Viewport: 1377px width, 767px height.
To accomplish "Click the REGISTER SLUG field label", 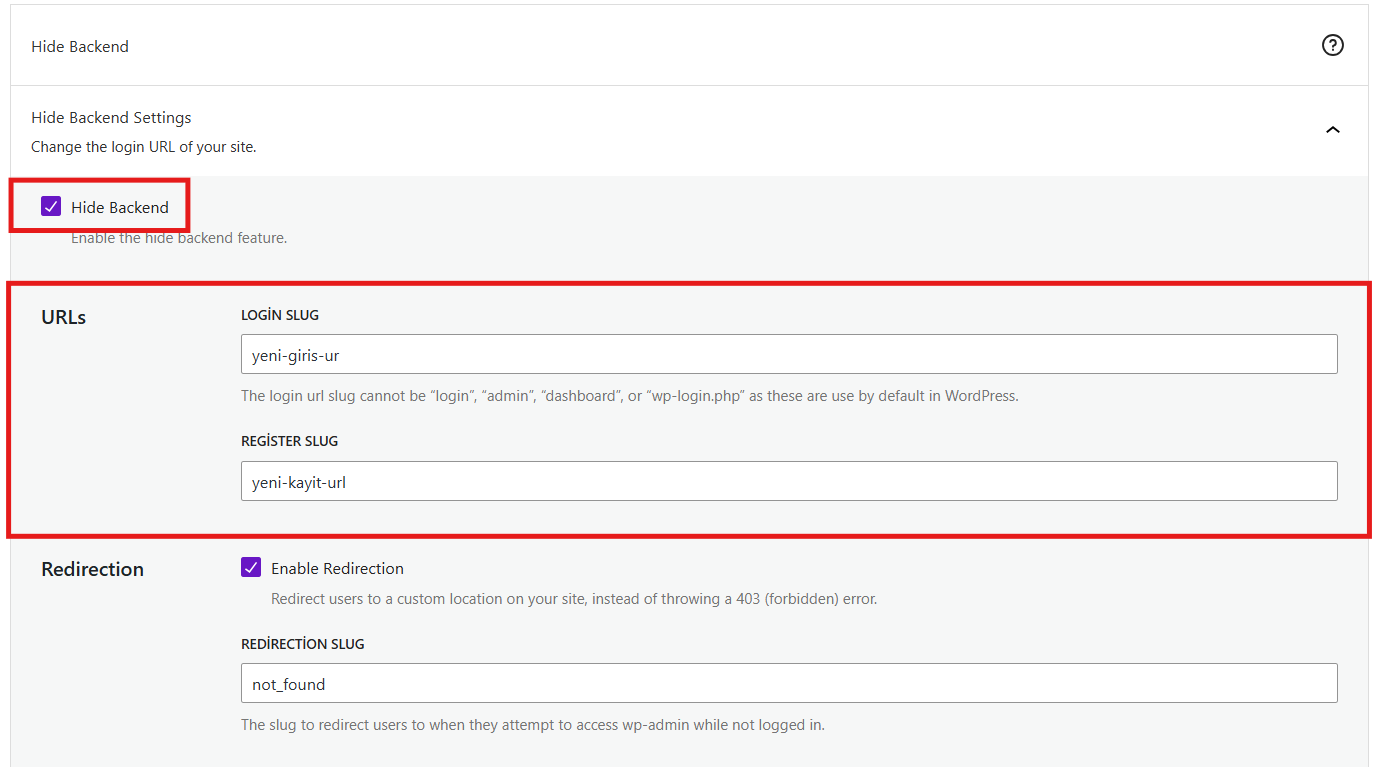I will tap(290, 441).
